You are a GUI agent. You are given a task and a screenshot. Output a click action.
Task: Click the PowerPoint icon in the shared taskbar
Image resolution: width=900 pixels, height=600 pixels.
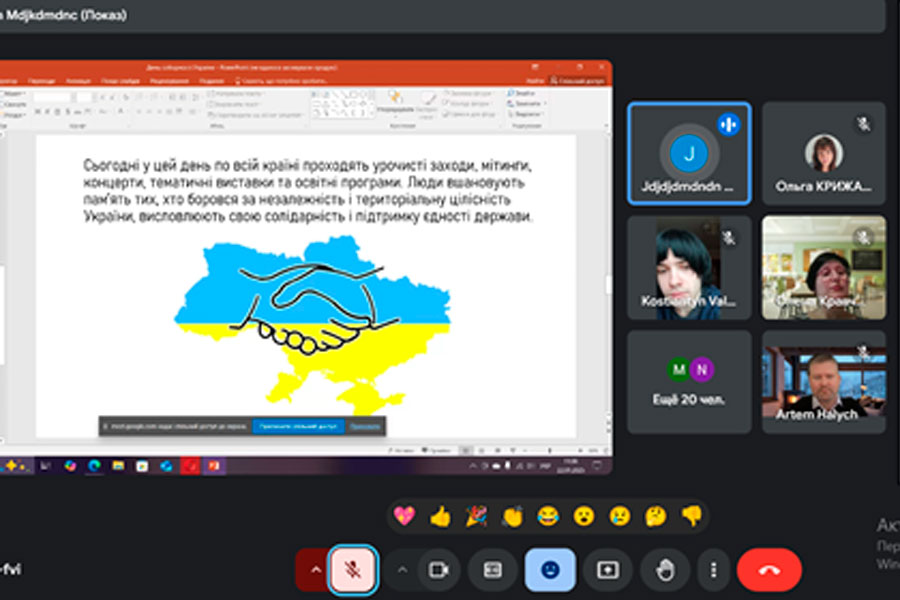[x=214, y=466]
